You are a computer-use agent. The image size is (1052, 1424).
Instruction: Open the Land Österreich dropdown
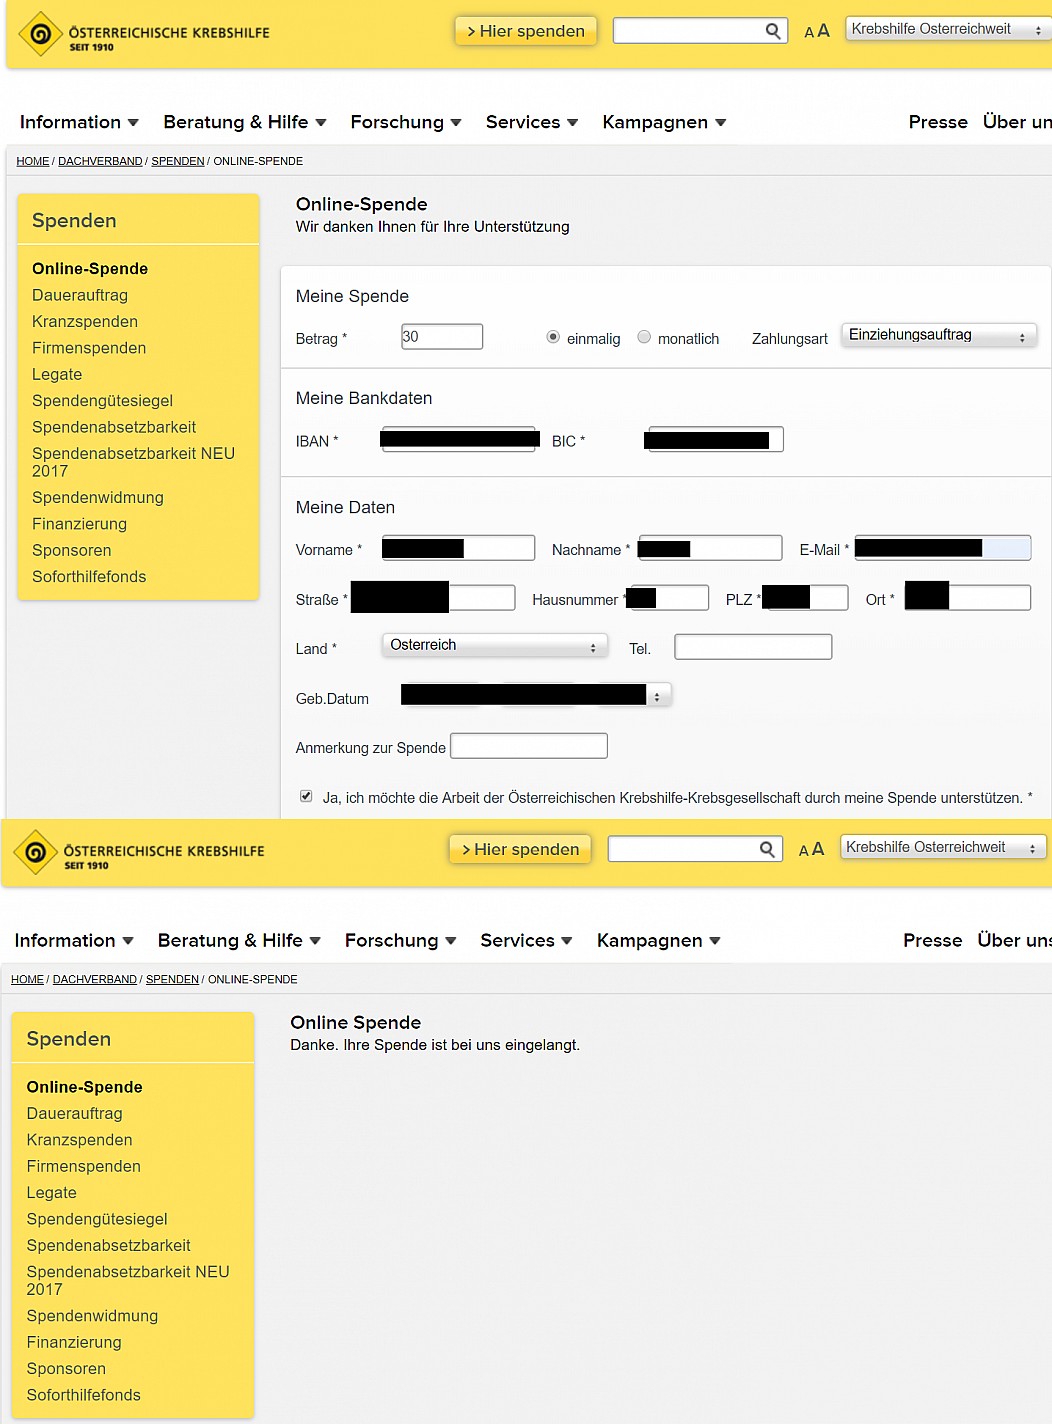click(495, 645)
